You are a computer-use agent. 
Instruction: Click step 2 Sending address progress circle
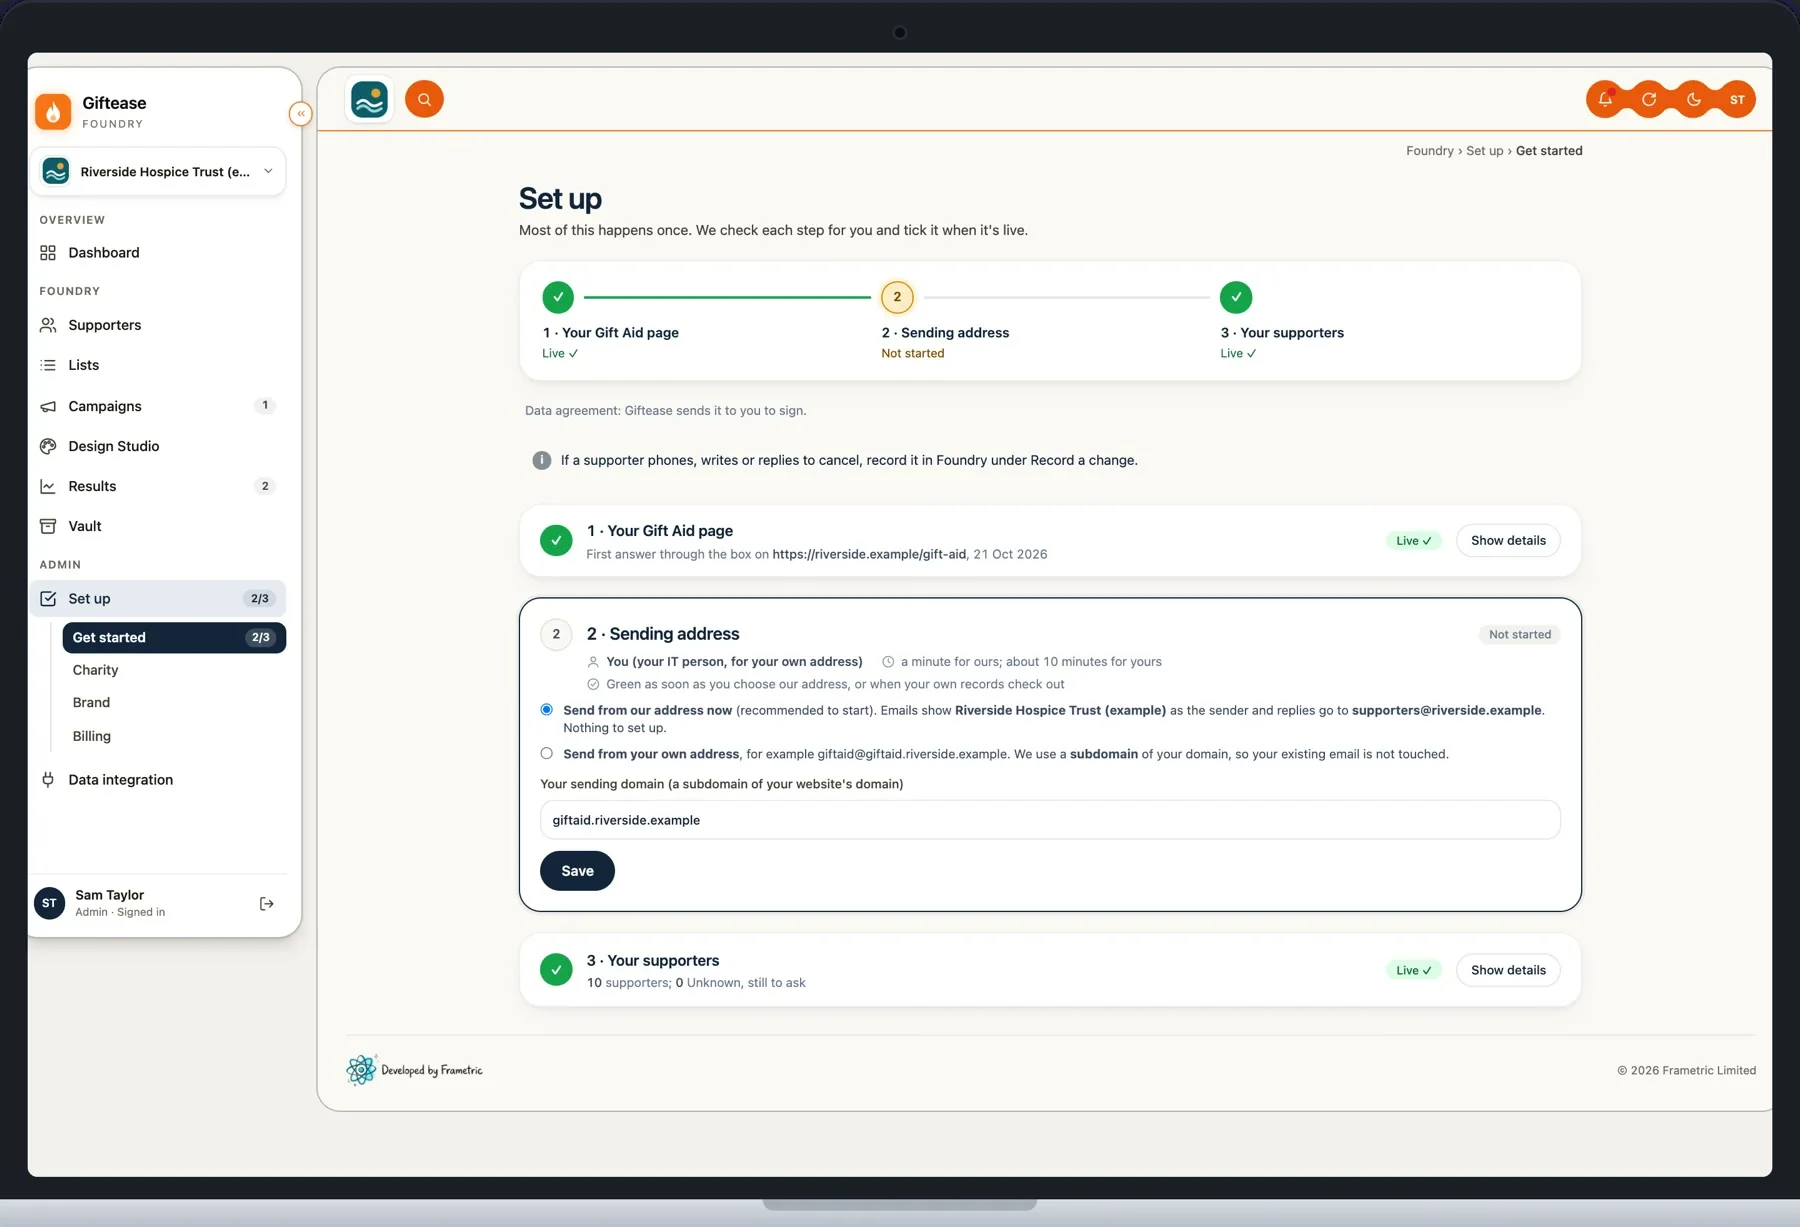[x=897, y=297]
